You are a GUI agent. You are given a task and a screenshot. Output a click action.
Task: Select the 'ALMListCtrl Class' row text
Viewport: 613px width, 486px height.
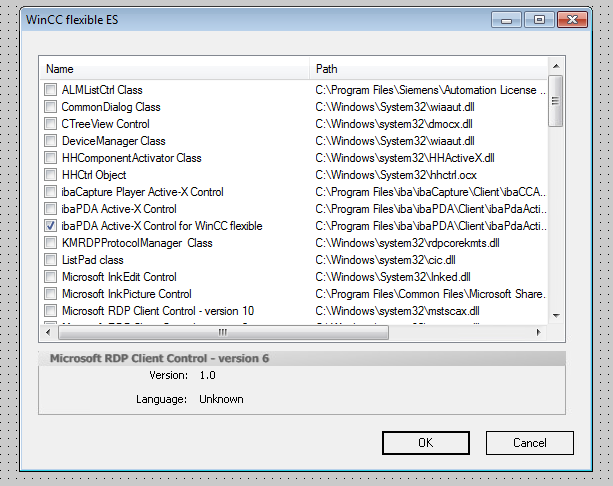(x=102, y=90)
